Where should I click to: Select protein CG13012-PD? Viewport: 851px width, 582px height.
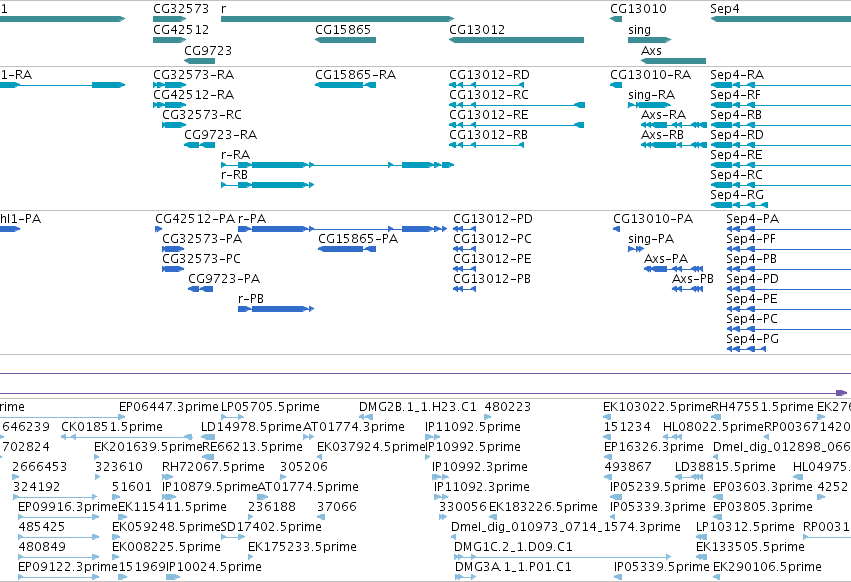493,219
